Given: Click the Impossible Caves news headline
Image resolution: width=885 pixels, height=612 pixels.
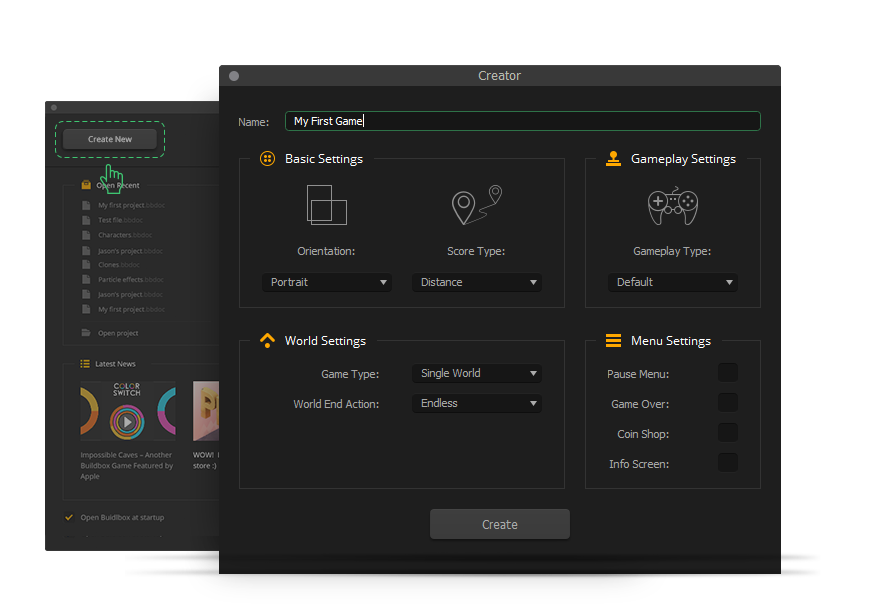Looking at the screenshot, I should pos(126,465).
